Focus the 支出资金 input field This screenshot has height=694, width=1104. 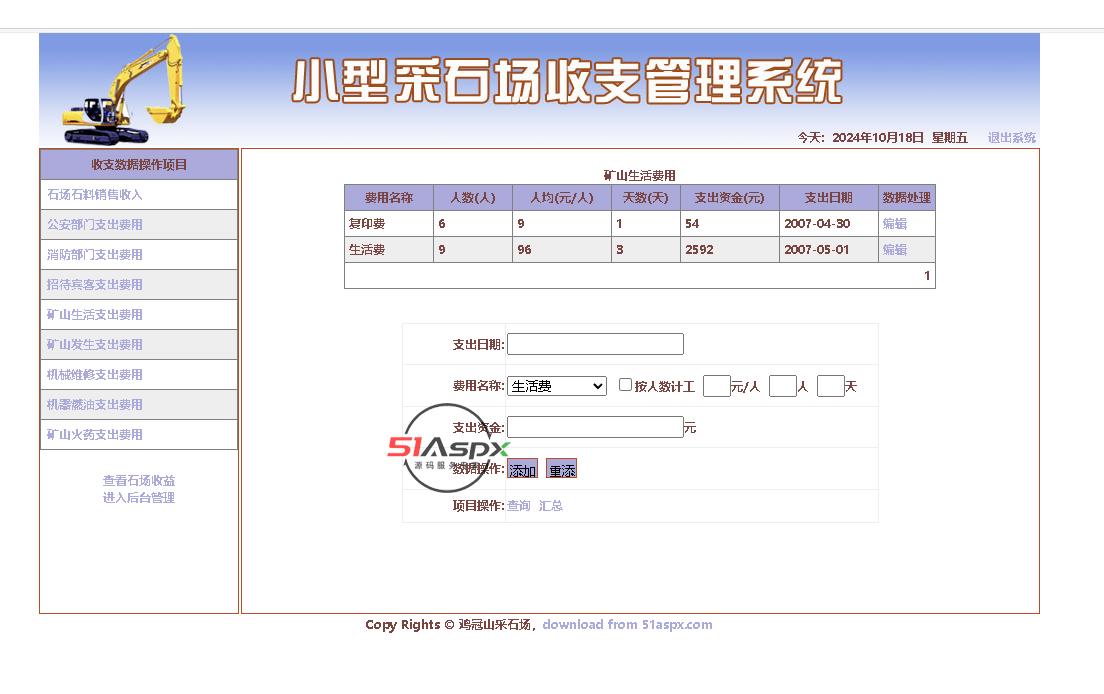[596, 427]
